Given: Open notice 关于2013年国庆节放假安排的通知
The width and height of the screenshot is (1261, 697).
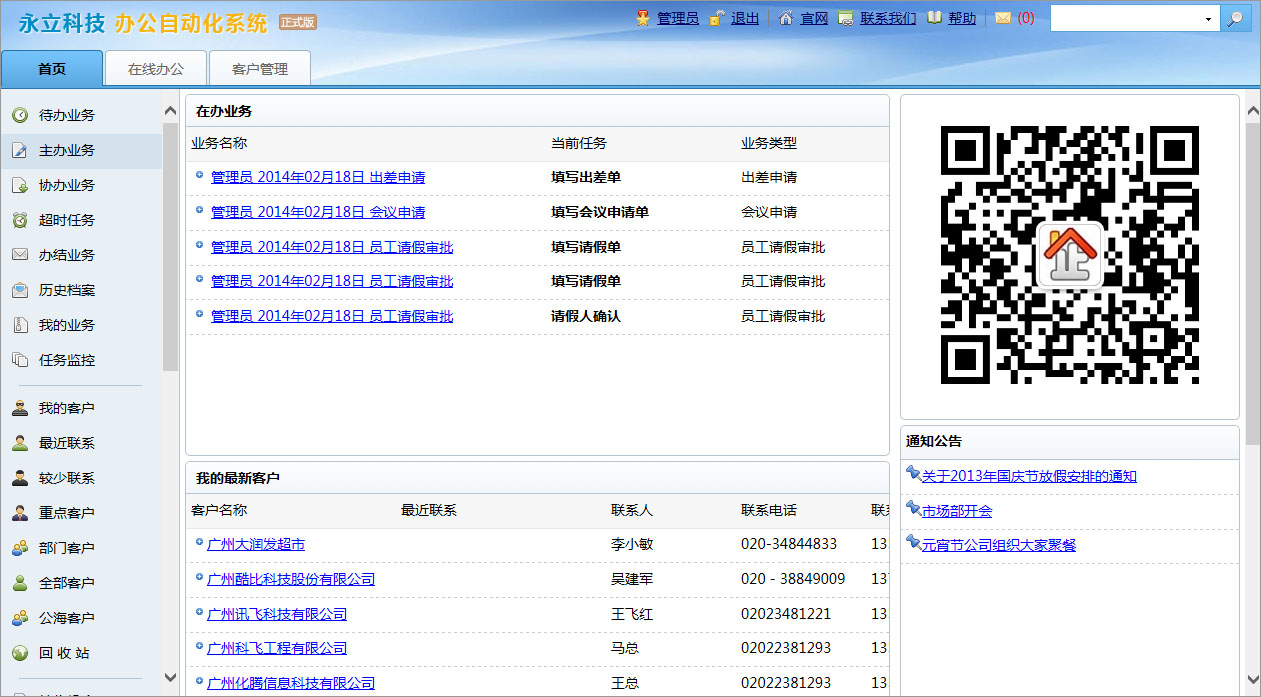Looking at the screenshot, I should [1029, 476].
